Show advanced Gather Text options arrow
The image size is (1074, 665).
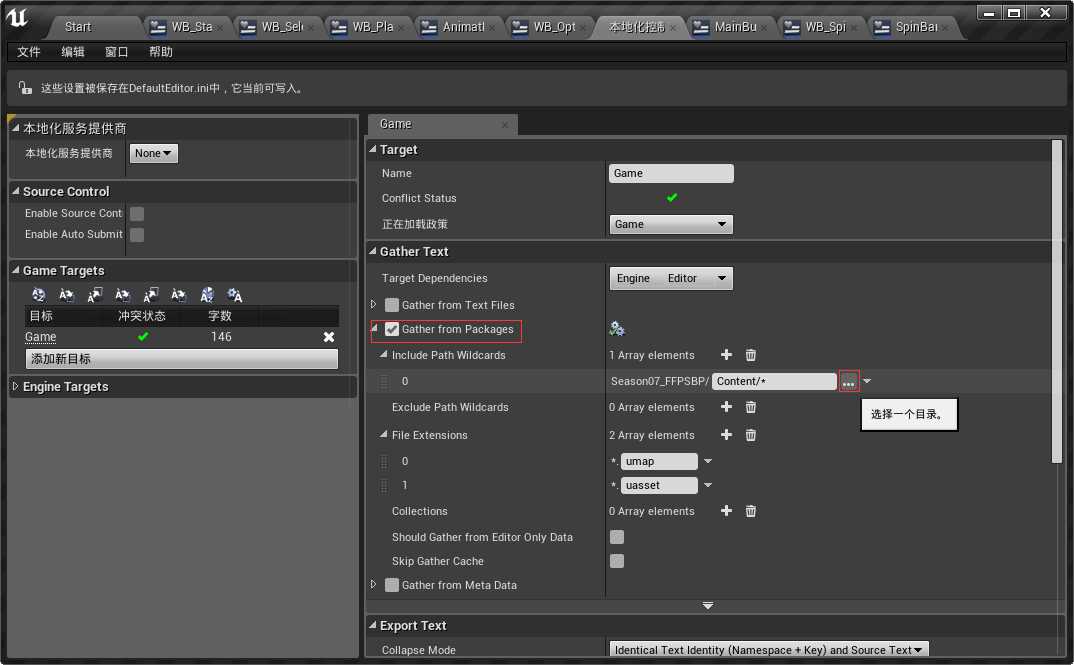[x=708, y=605]
